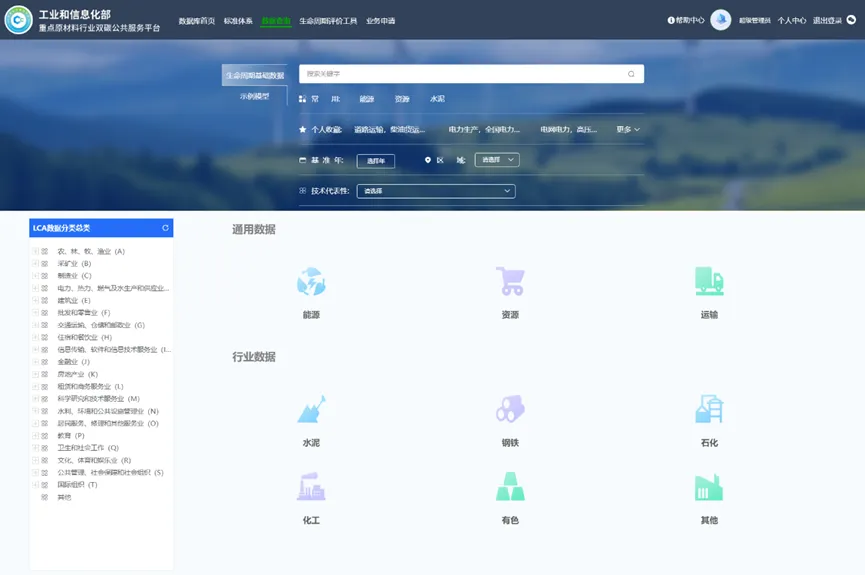This screenshot has width=865, height=575.
Task: Open the 区域 region dropdown
Action: point(497,160)
